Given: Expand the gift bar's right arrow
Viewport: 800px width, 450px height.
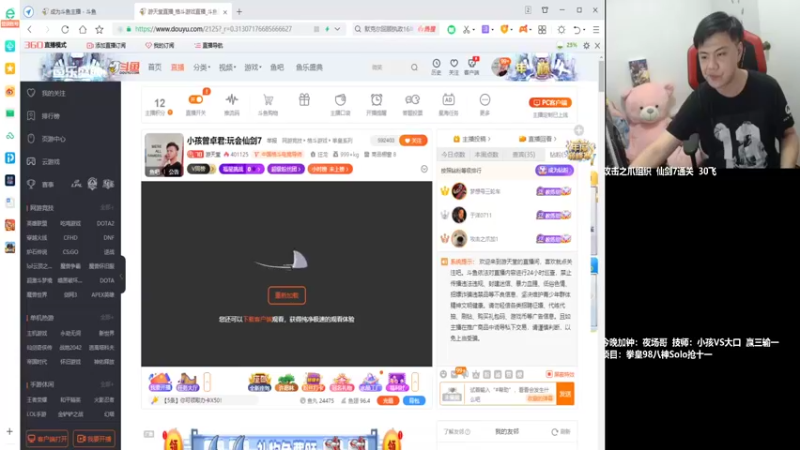Looking at the screenshot, I should [x=415, y=382].
